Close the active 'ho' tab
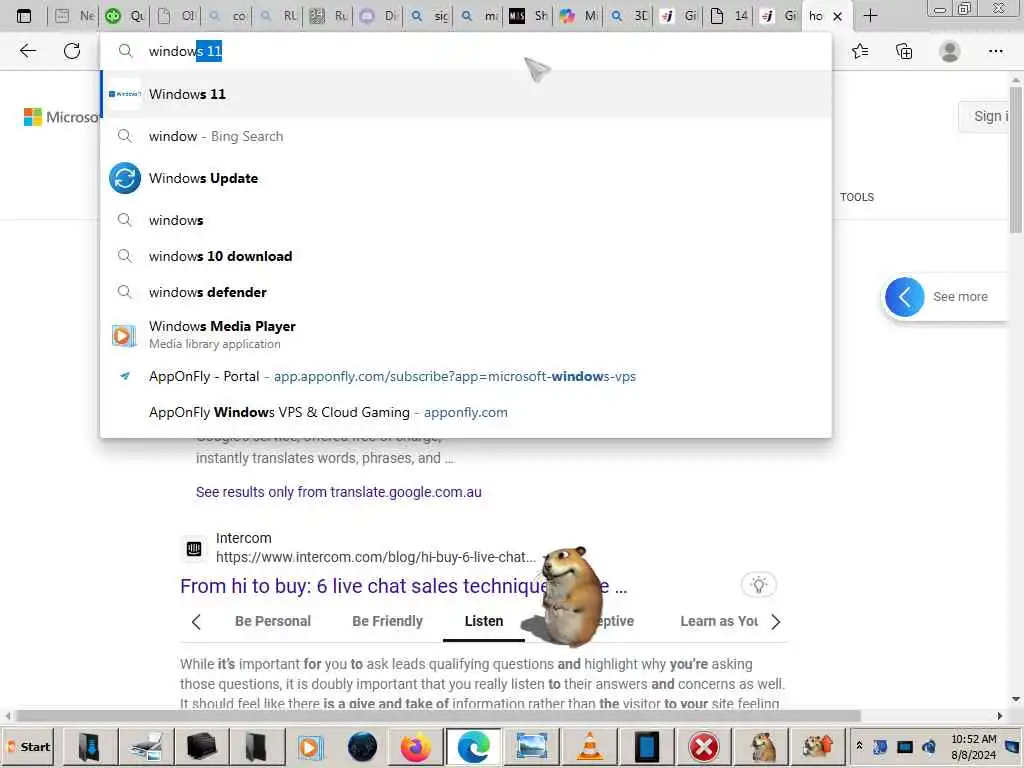This screenshot has width=1024, height=768. click(837, 16)
